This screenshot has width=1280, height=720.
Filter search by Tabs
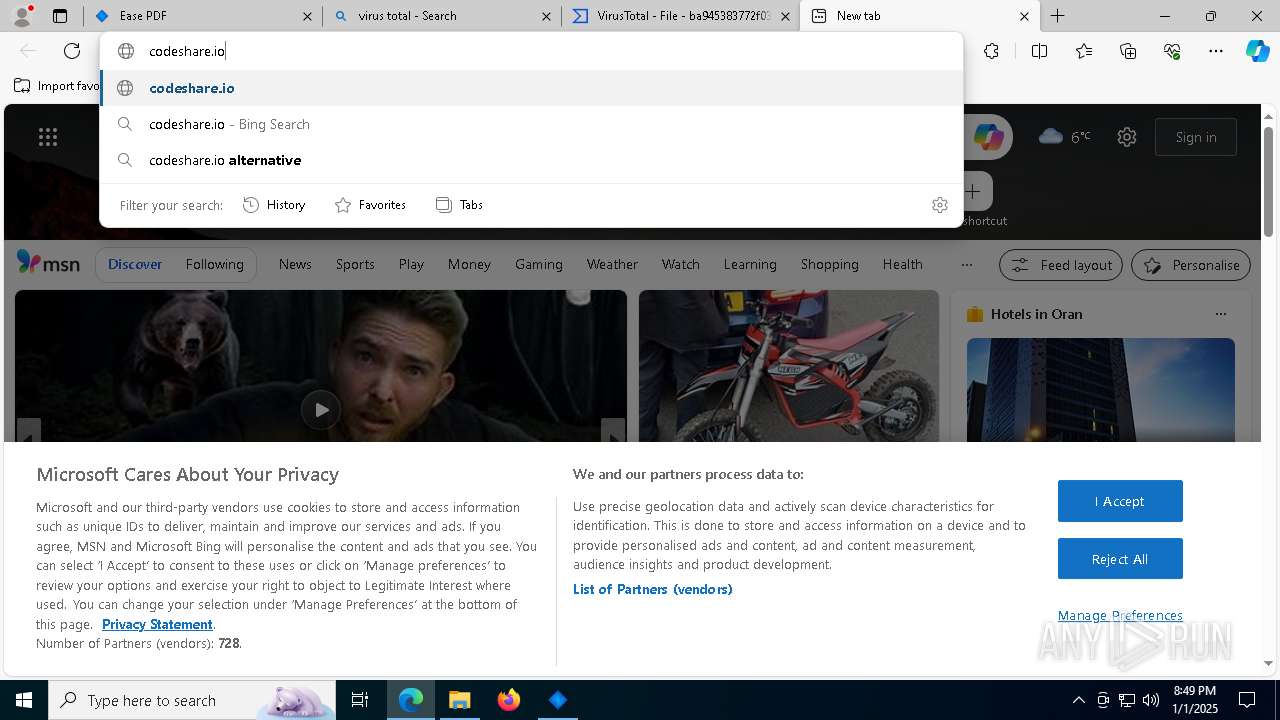[x=460, y=205]
